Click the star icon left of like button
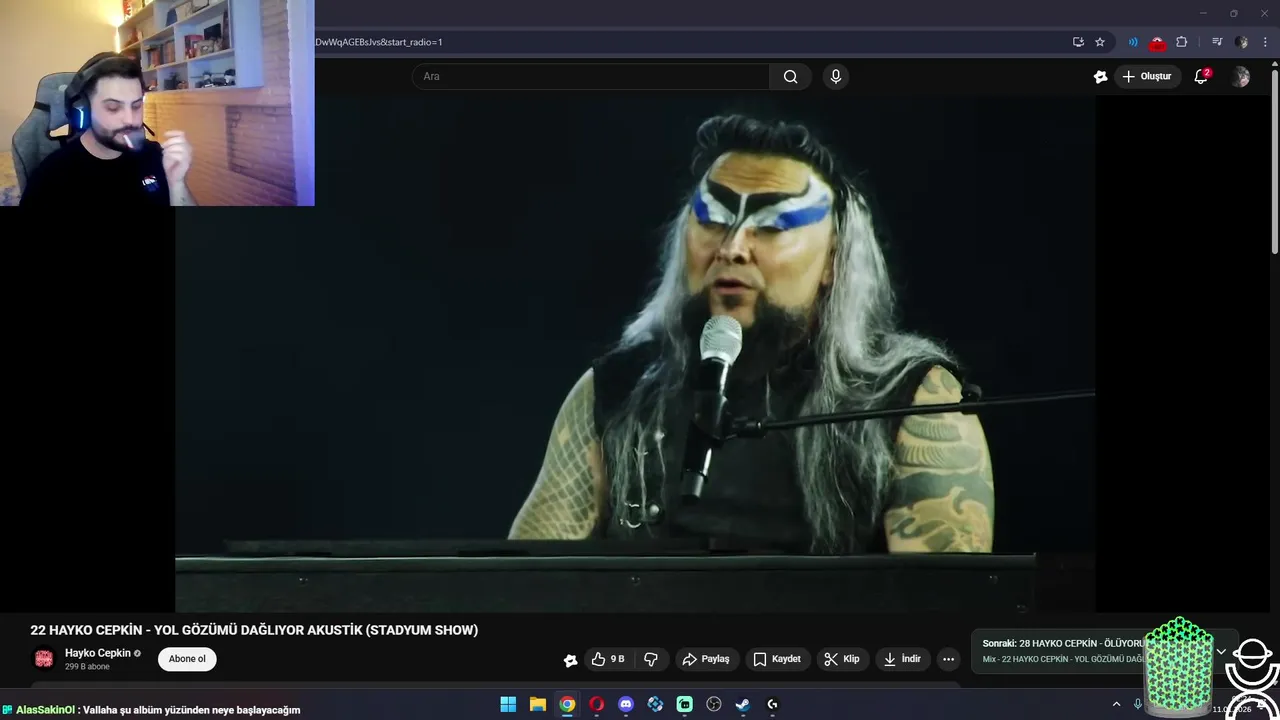 (x=570, y=659)
